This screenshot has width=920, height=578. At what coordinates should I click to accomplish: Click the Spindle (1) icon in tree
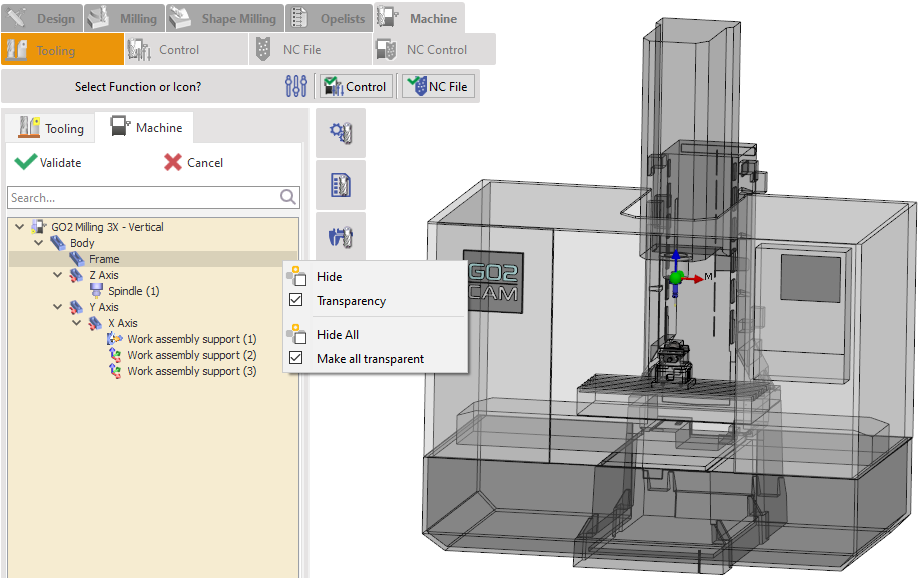(97, 291)
